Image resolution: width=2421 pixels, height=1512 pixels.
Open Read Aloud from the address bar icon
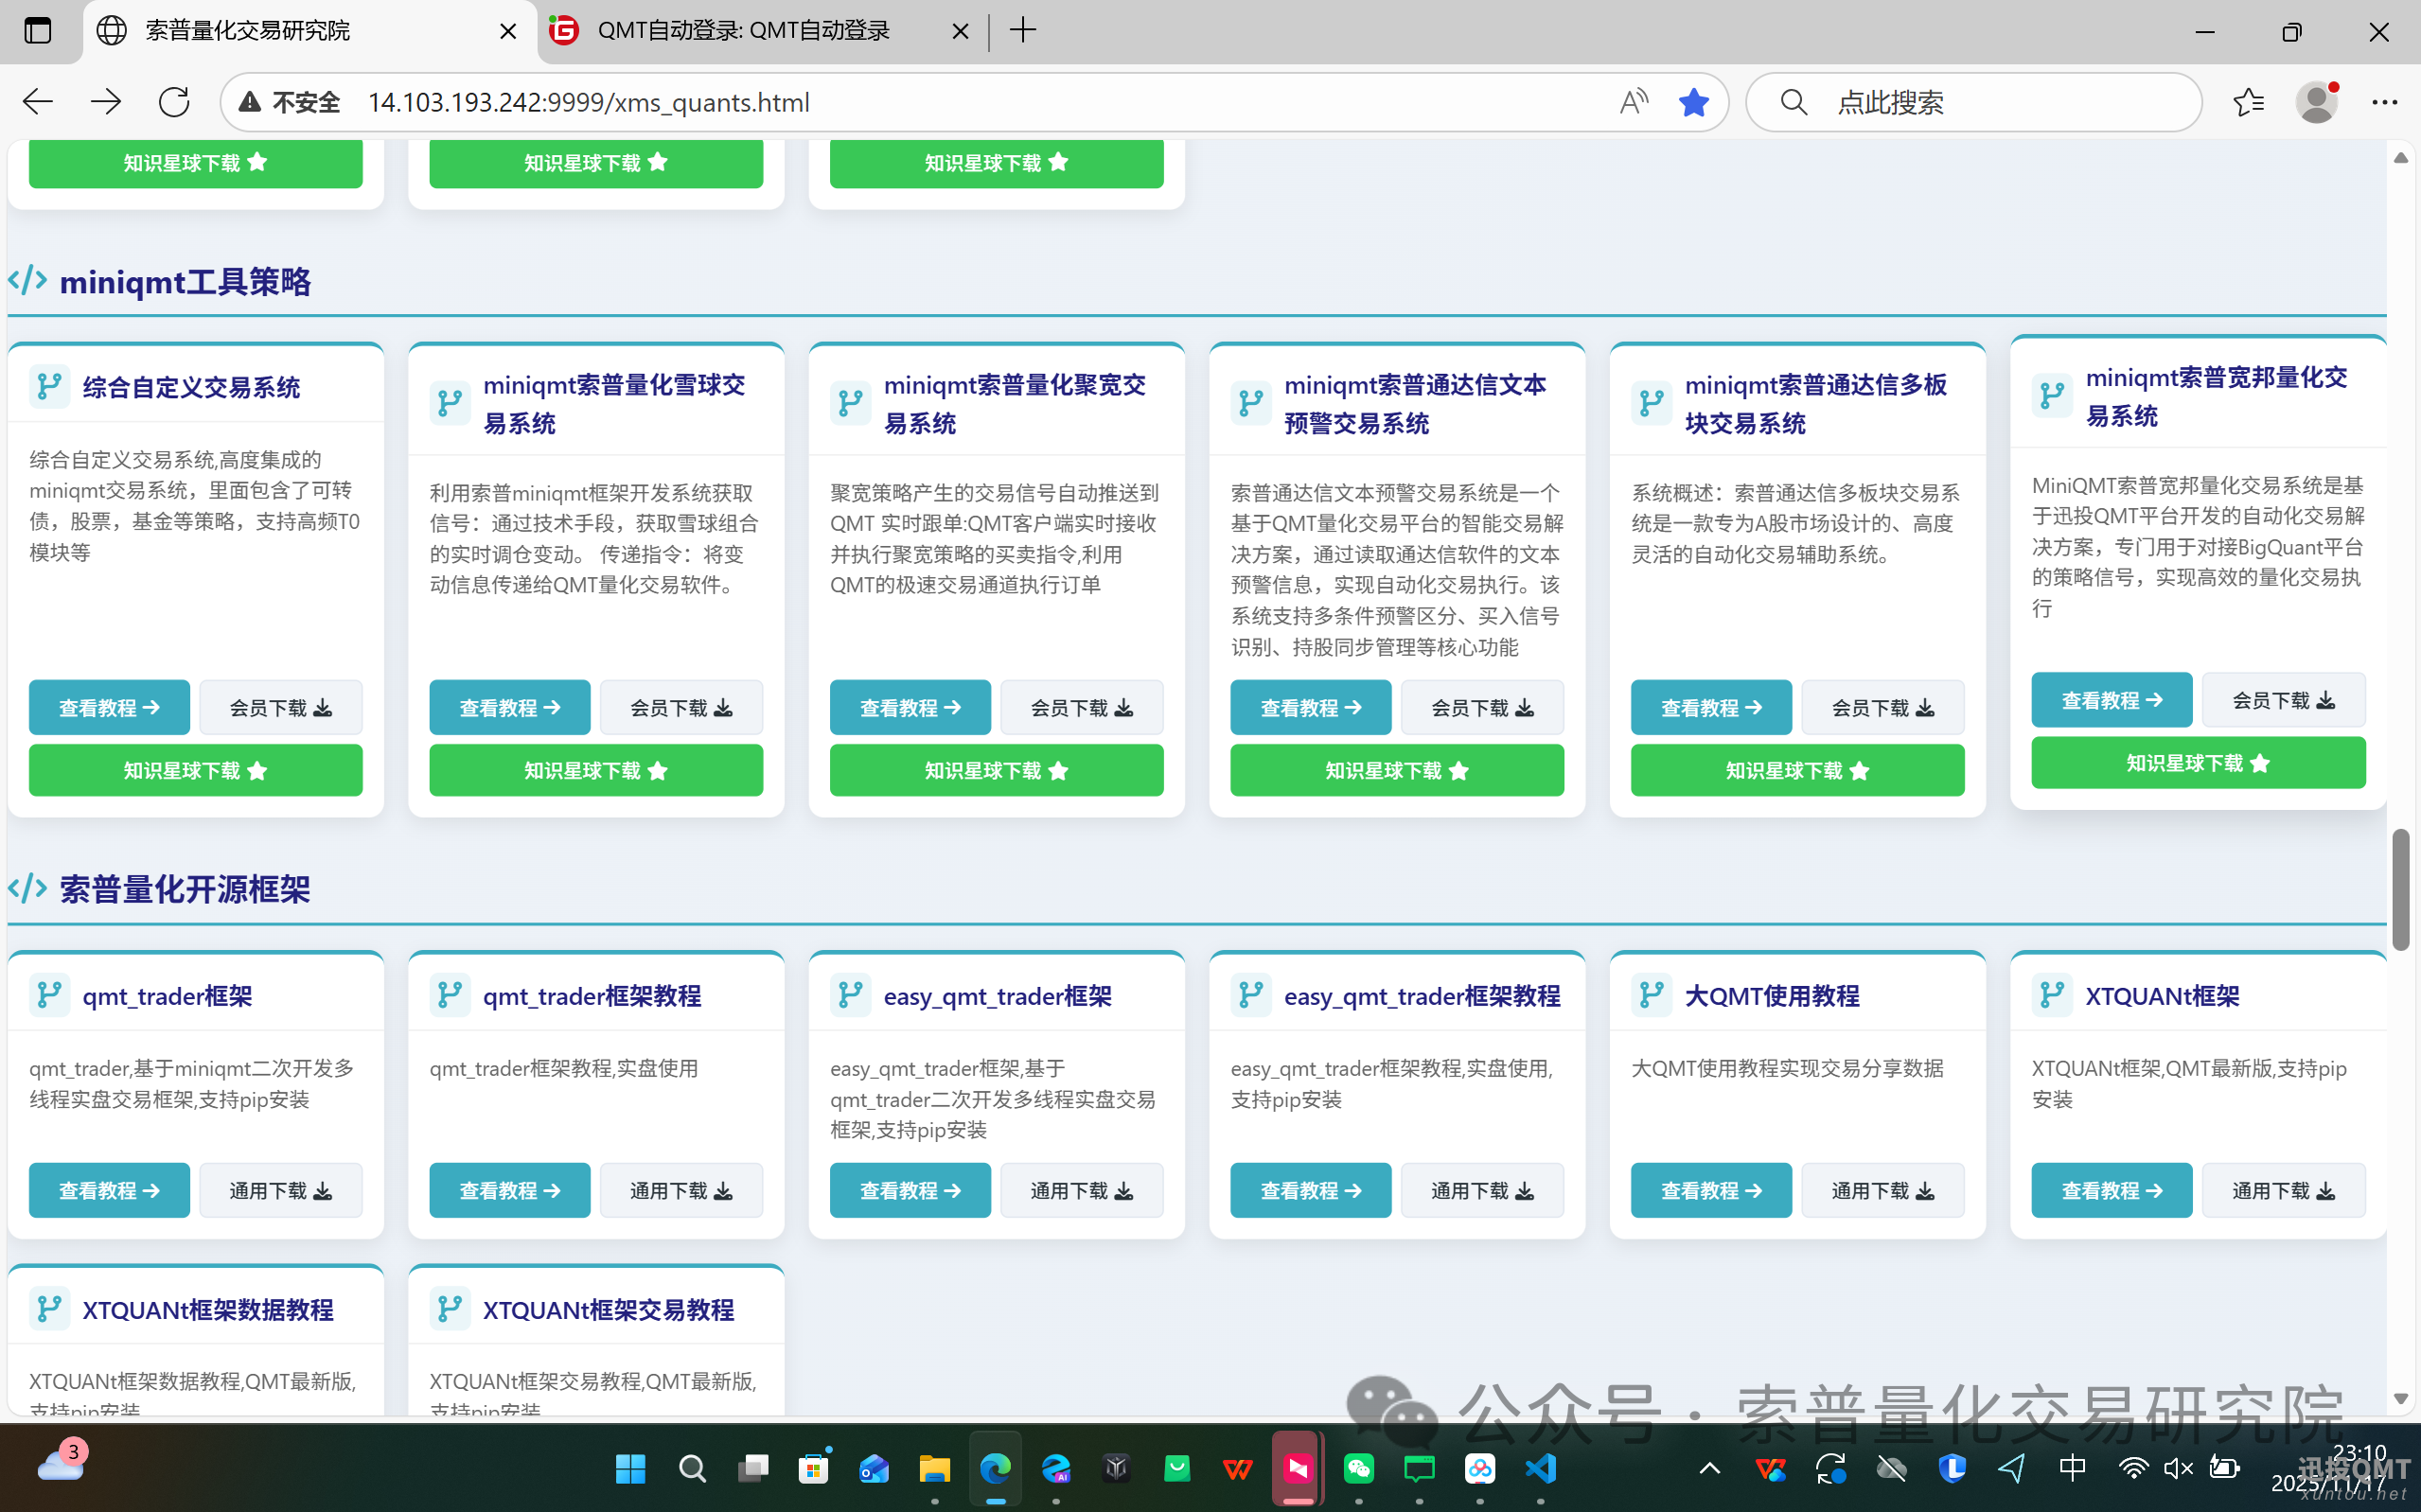pyautogui.click(x=1633, y=101)
